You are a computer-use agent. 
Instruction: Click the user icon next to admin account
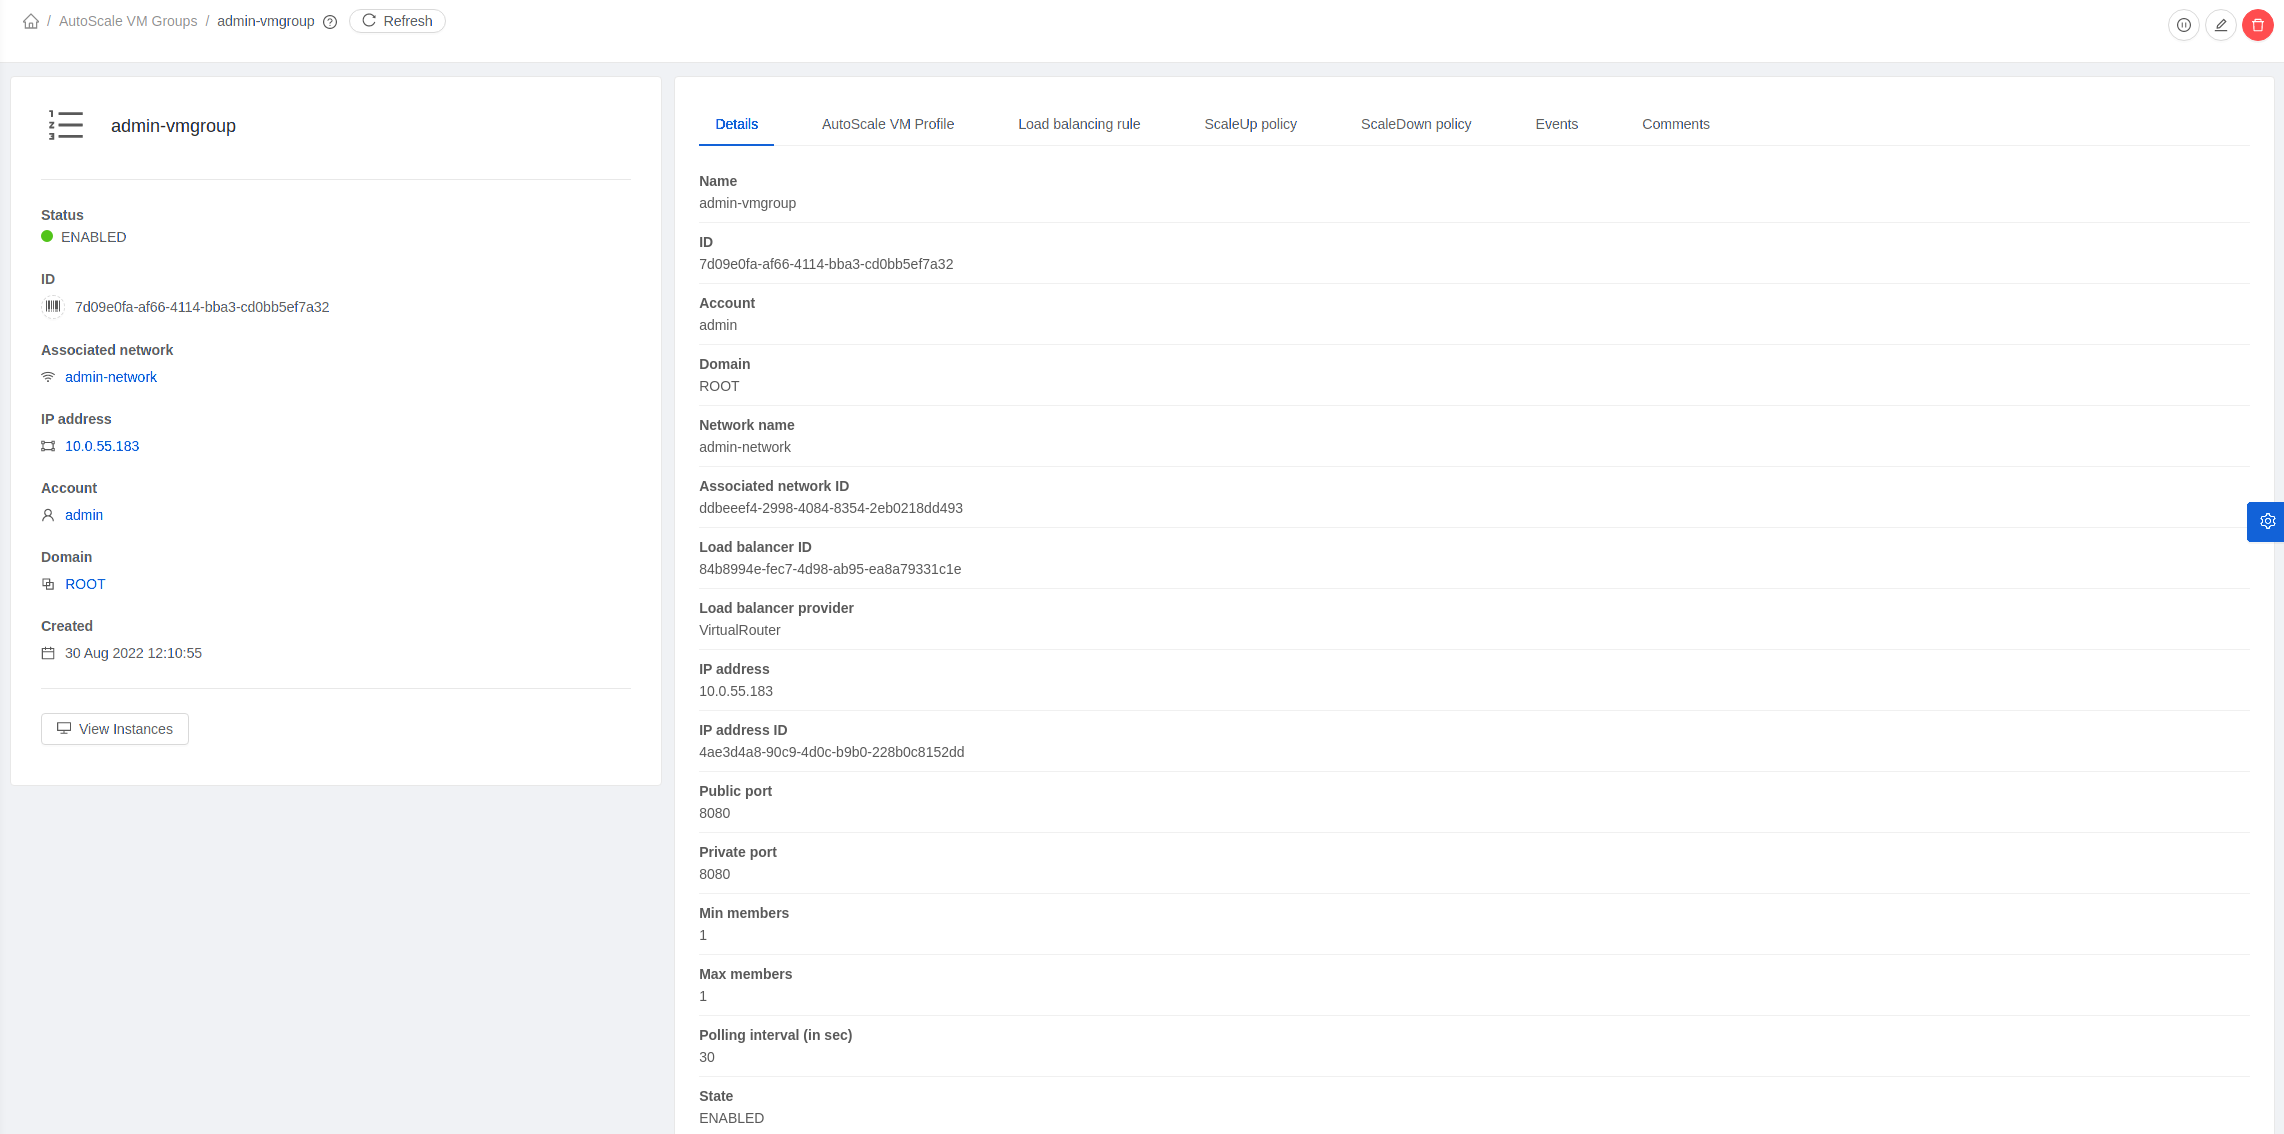[x=47, y=515]
